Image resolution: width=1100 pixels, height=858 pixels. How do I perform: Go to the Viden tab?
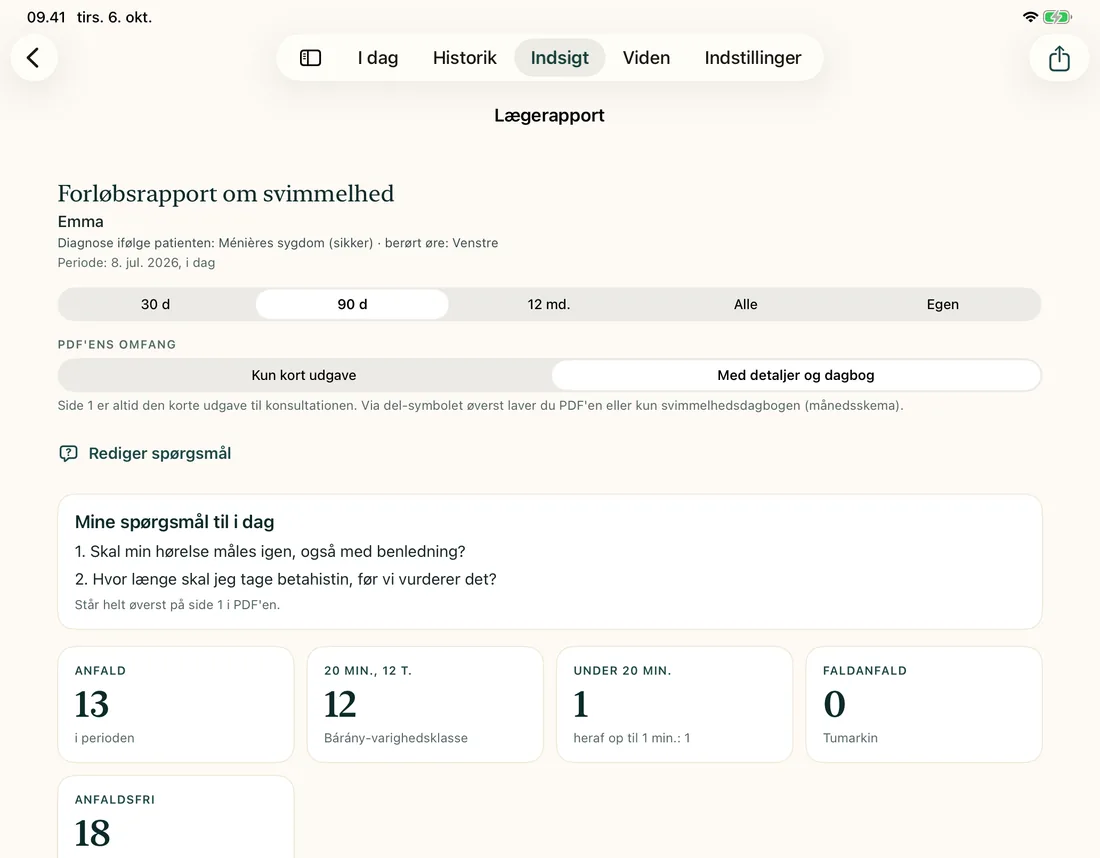tap(646, 58)
